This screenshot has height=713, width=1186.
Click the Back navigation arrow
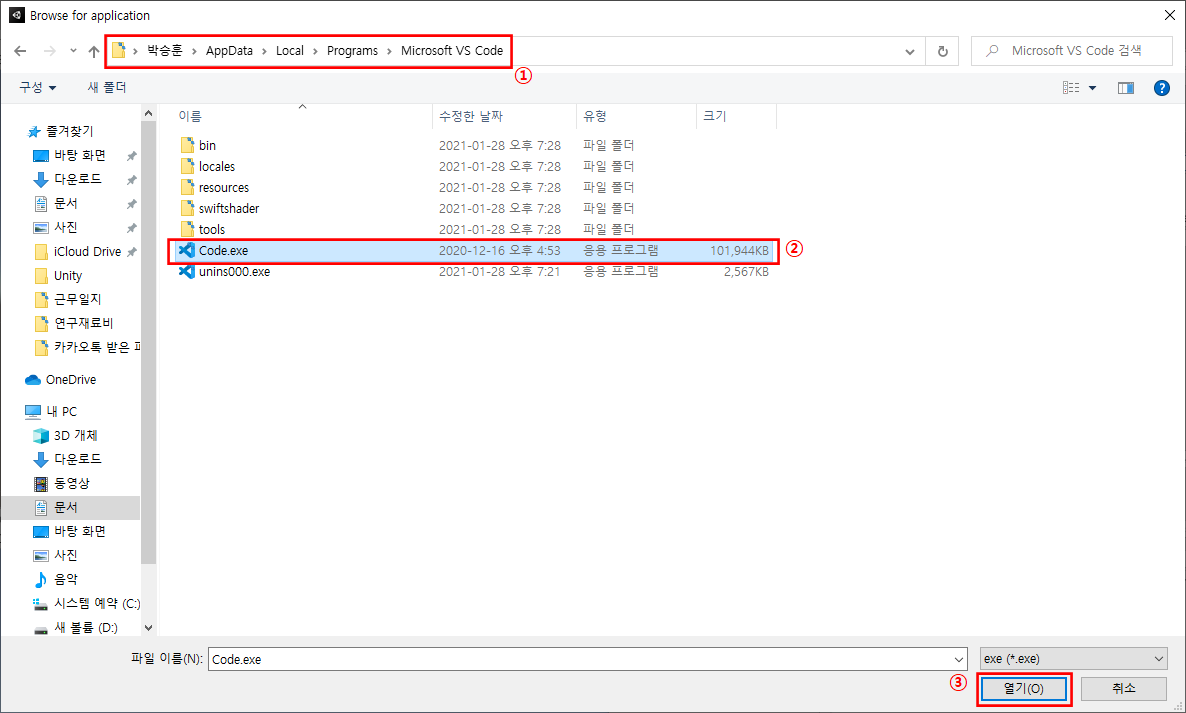tap(20, 51)
